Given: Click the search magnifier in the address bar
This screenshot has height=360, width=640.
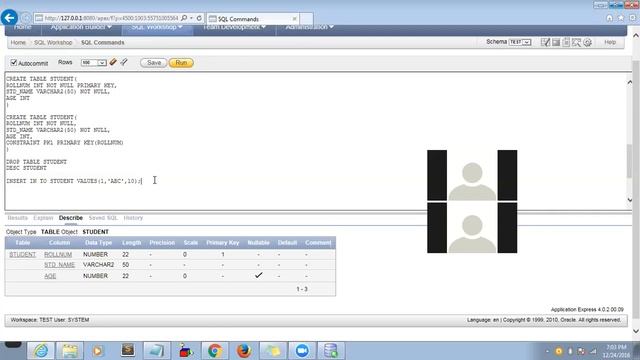Looking at the screenshot, I should (184, 18).
